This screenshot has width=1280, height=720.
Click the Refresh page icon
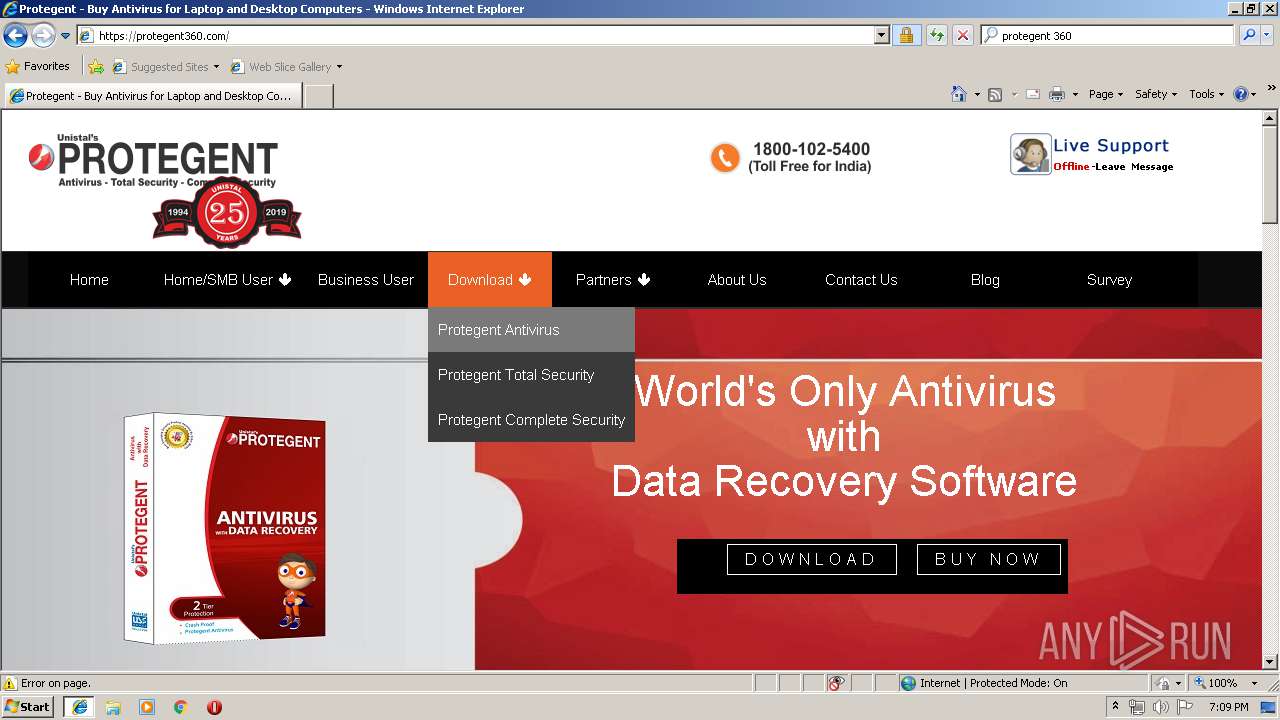(936, 35)
